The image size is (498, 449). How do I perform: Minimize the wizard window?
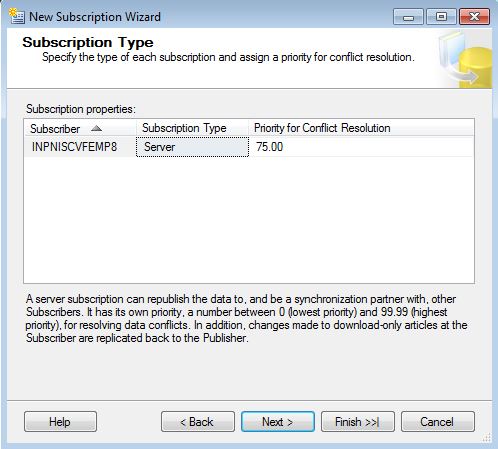tap(408, 17)
